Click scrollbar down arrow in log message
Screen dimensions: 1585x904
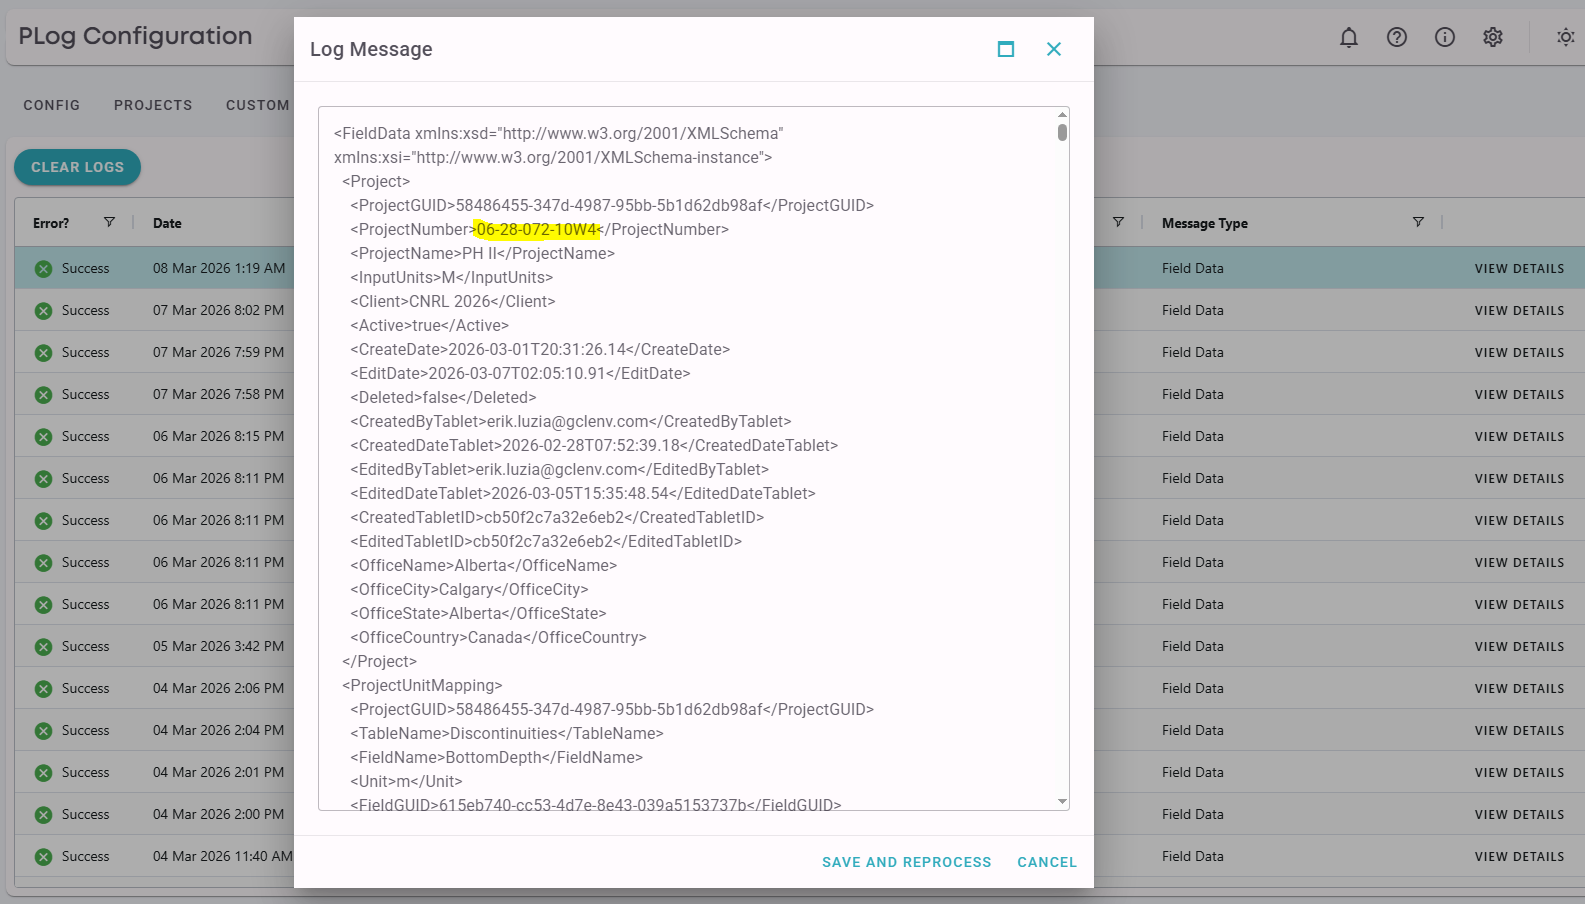[1062, 802]
